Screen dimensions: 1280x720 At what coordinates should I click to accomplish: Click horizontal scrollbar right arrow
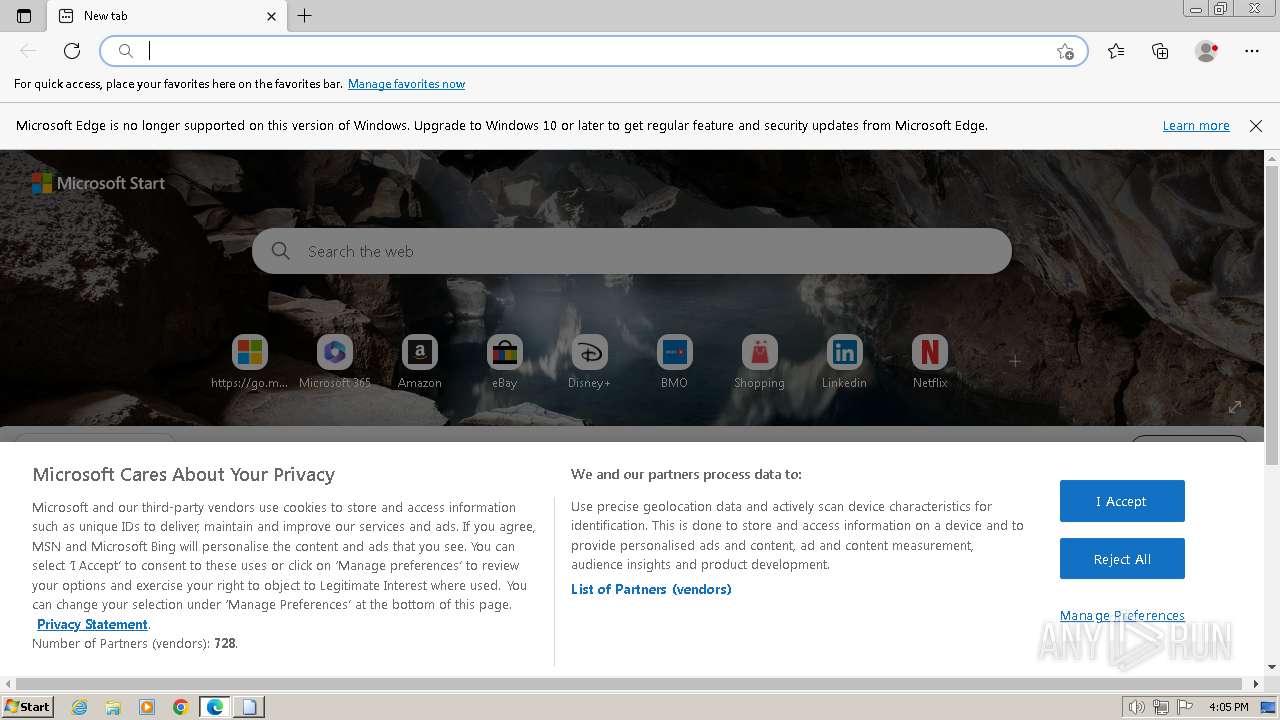click(x=1257, y=684)
